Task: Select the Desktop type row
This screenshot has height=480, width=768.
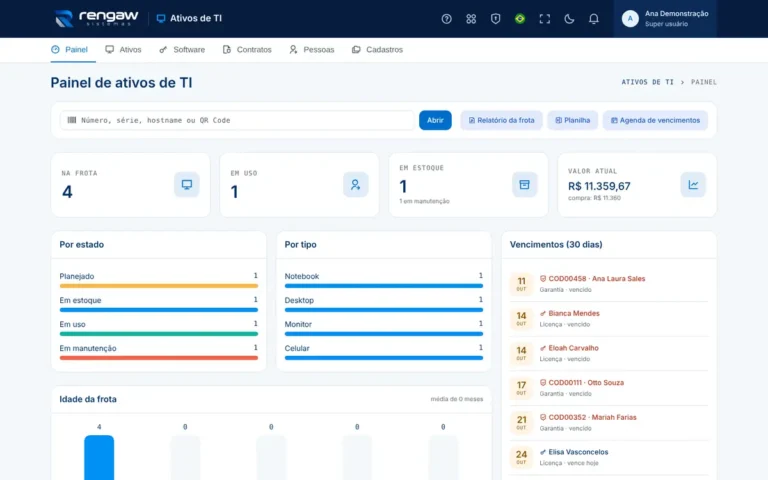Action: click(x=384, y=304)
